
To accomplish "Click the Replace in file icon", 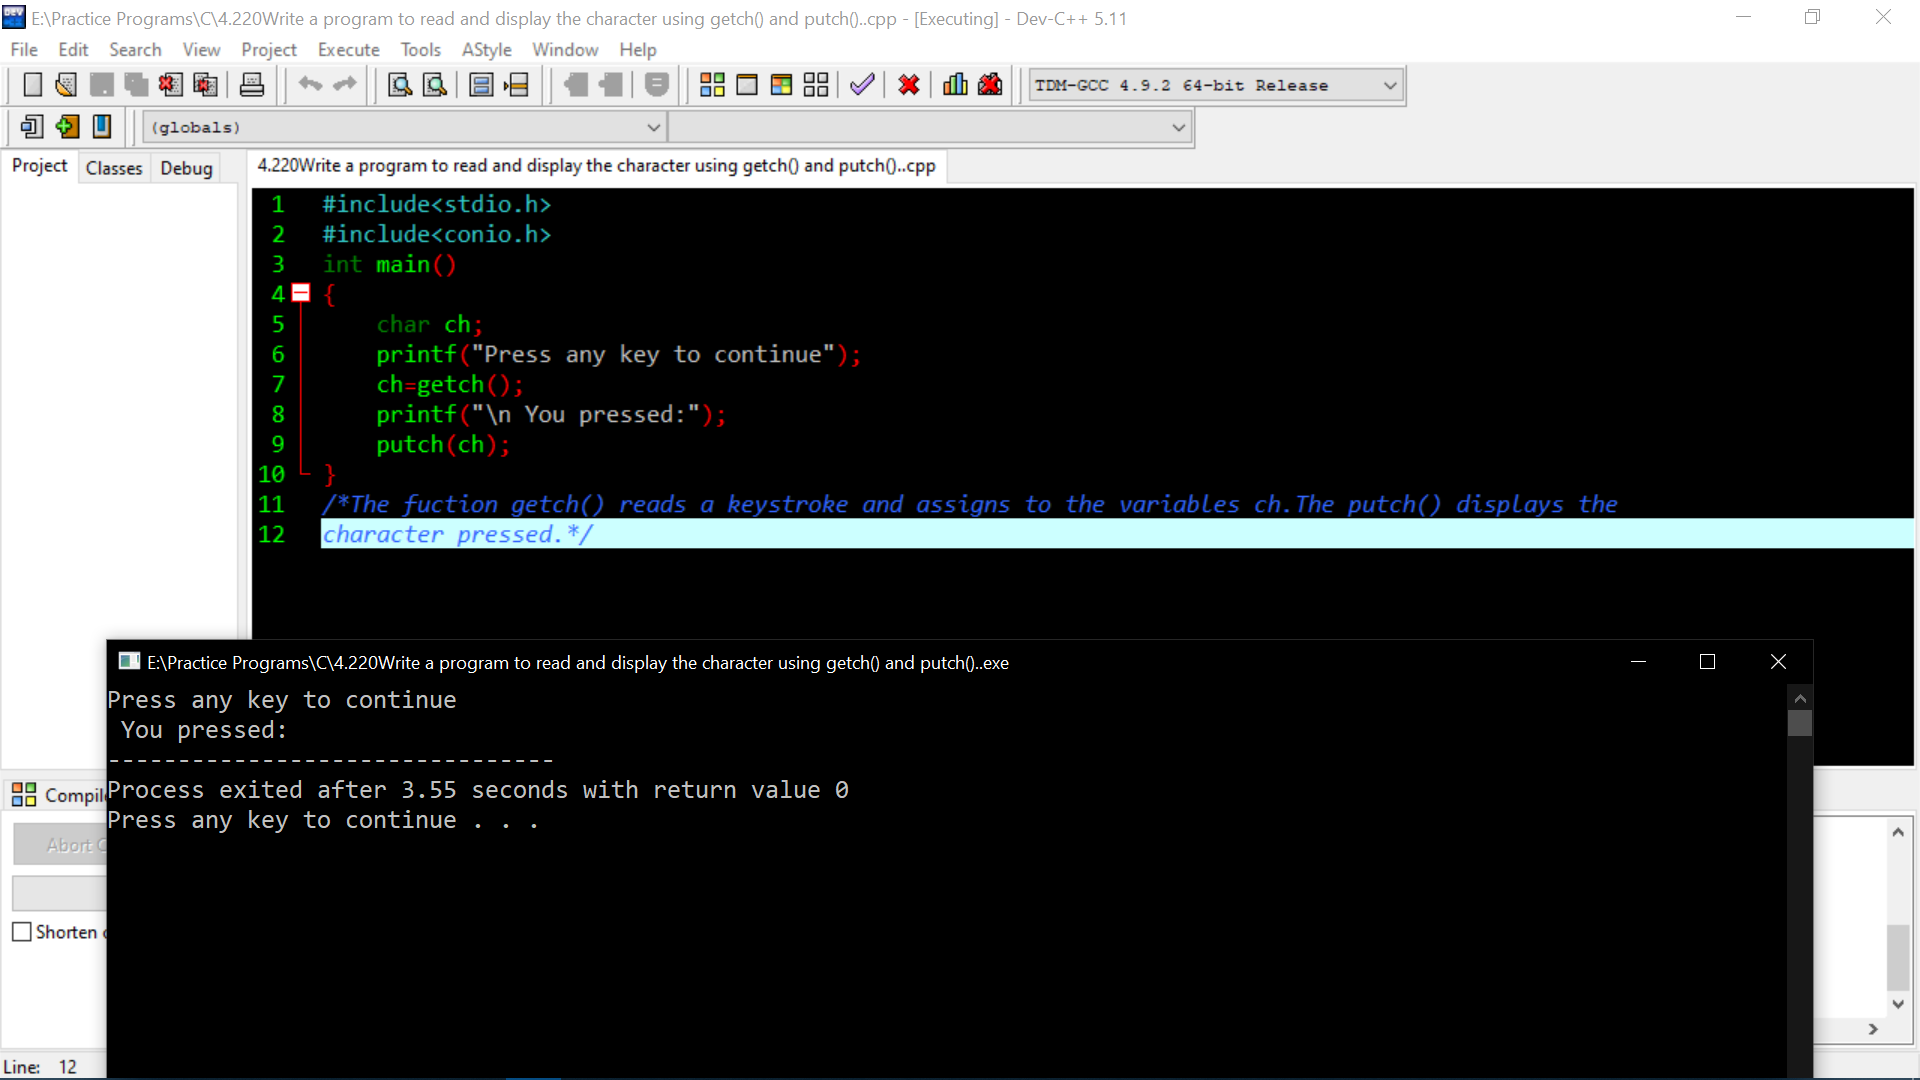I will [x=433, y=84].
